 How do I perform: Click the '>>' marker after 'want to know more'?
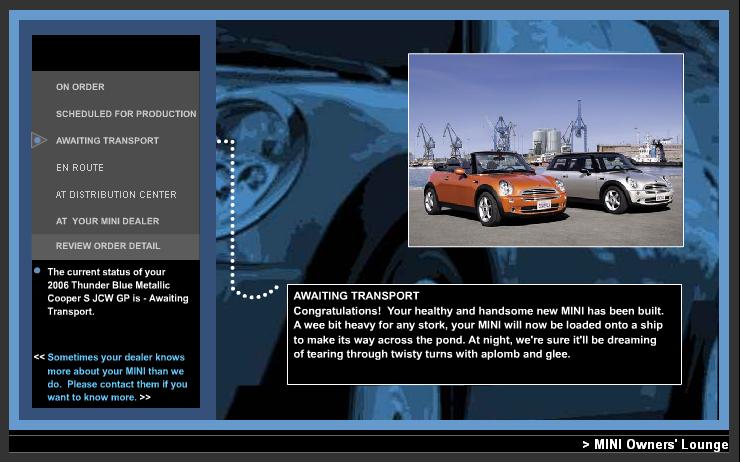[145, 397]
